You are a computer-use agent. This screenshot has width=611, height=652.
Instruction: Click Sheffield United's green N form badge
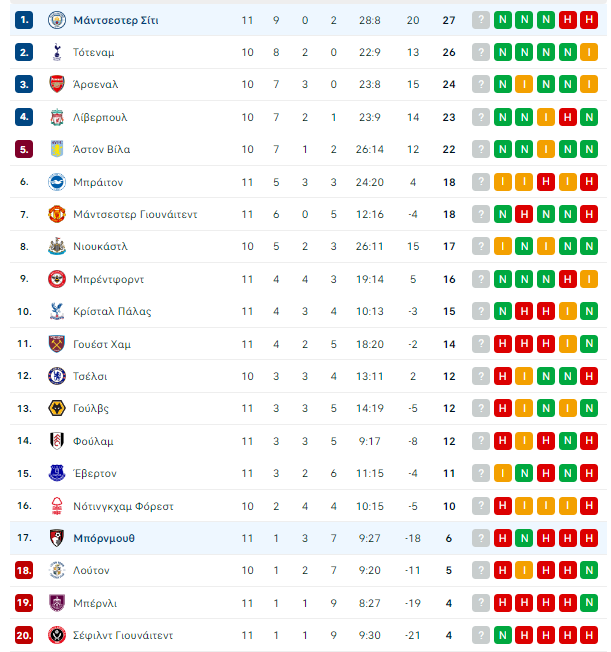[x=502, y=635]
